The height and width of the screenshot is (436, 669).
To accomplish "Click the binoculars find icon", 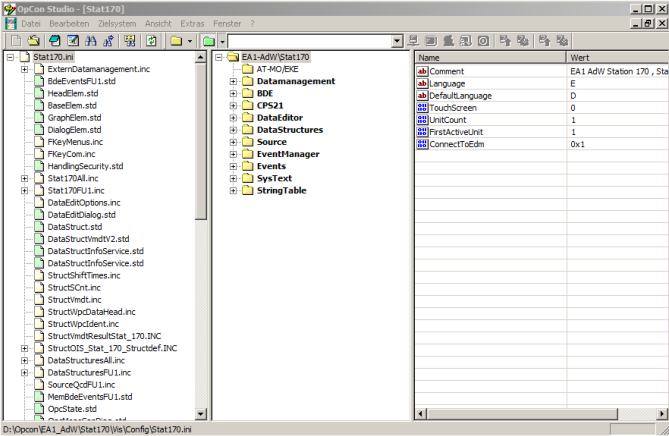I will pyautogui.click(x=91, y=41).
